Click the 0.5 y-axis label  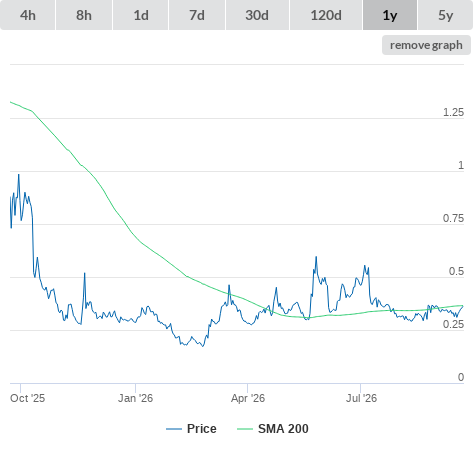click(456, 271)
